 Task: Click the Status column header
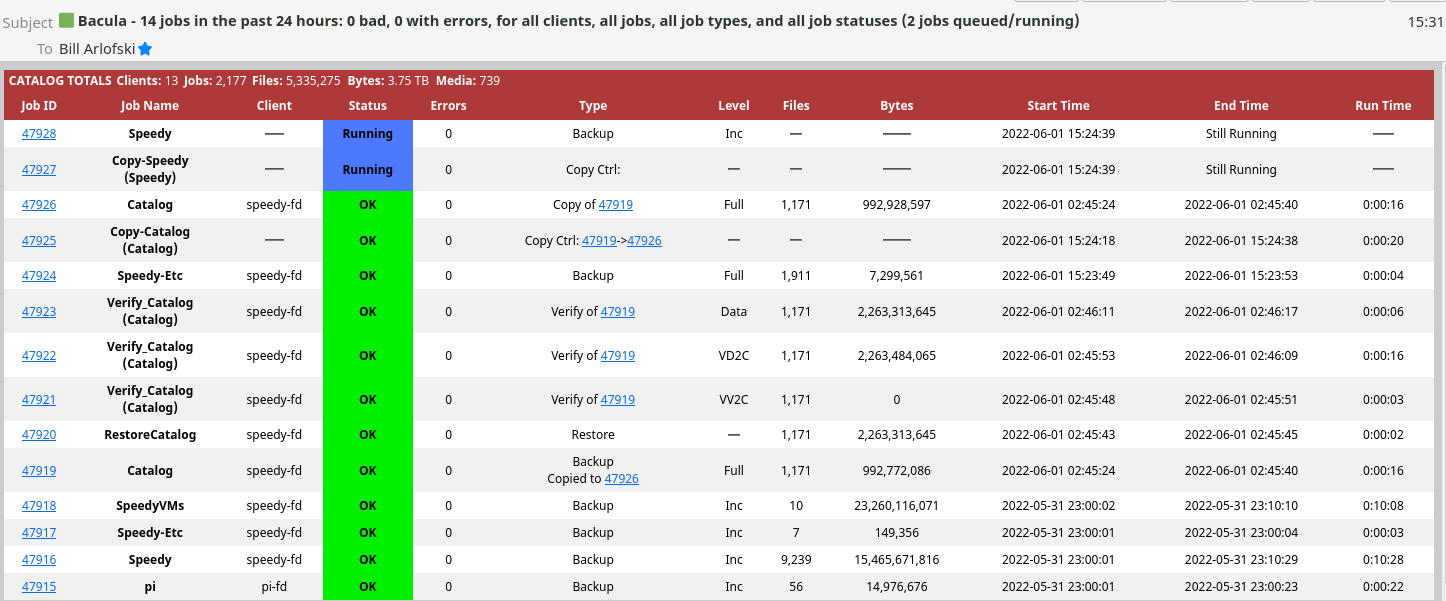pos(368,106)
